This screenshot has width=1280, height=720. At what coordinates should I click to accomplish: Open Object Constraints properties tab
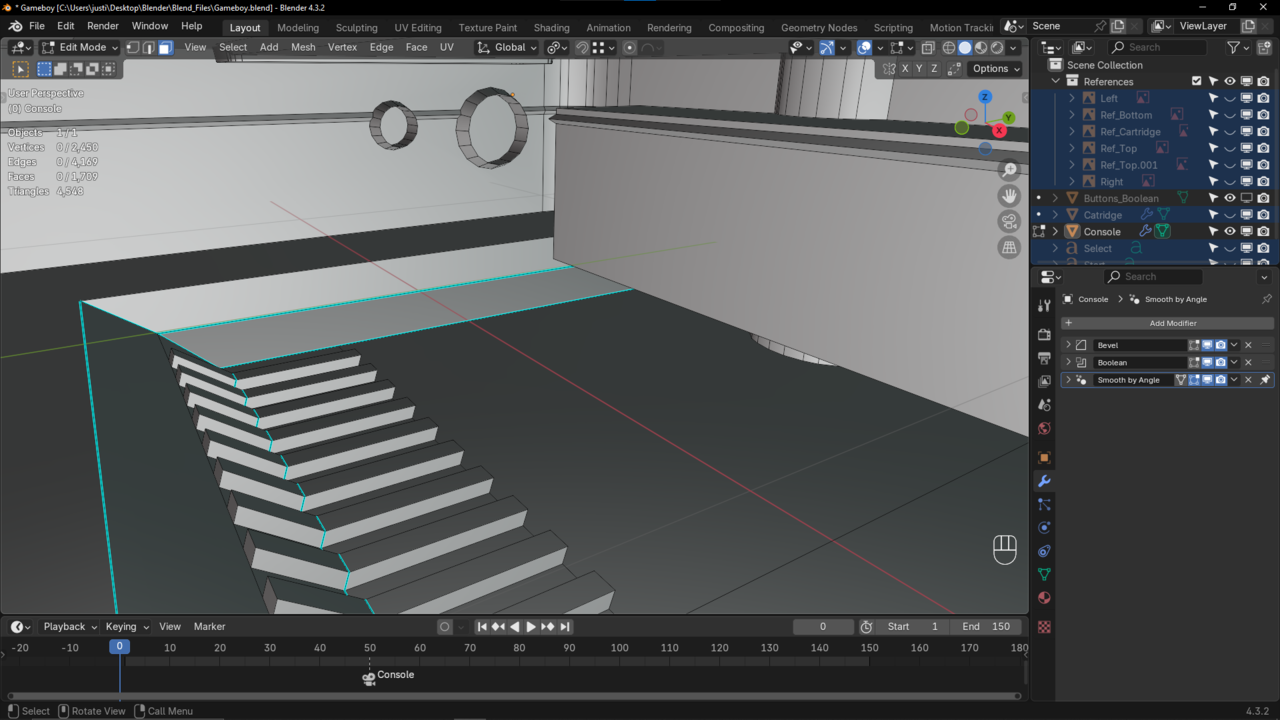point(1044,551)
